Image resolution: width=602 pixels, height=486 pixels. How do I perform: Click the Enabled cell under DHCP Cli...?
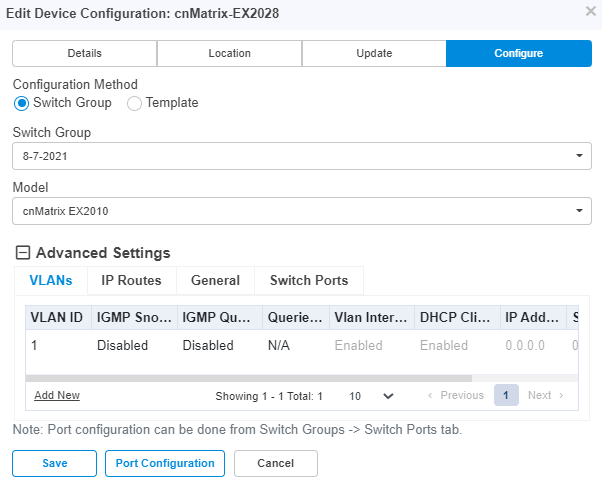tap(457, 345)
